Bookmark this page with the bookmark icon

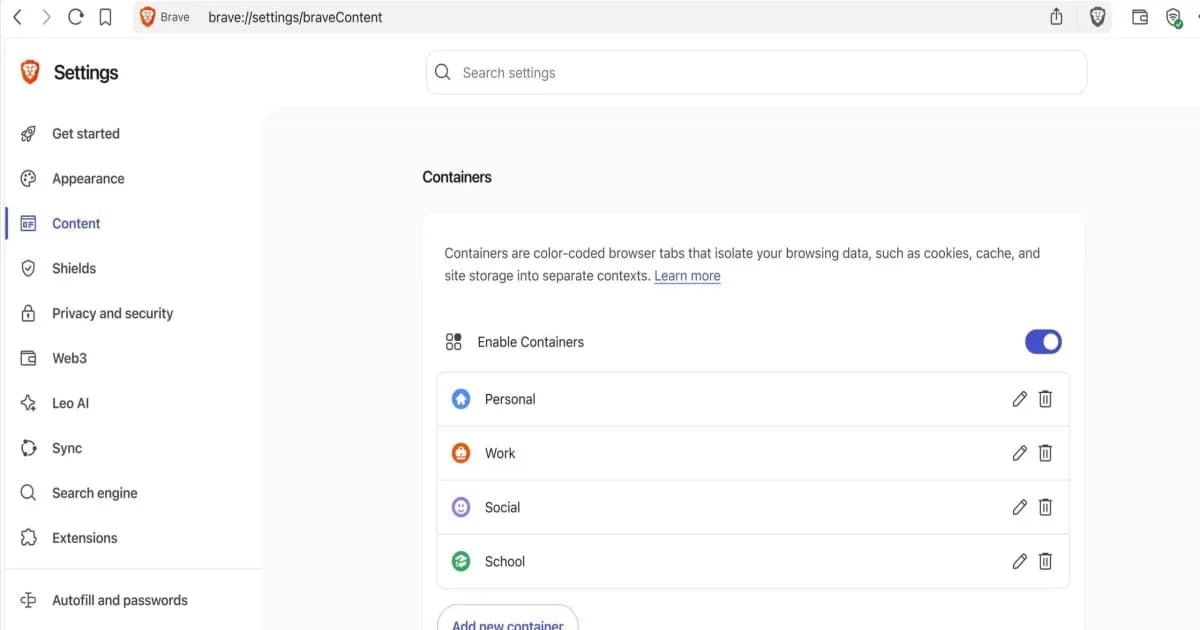point(105,17)
